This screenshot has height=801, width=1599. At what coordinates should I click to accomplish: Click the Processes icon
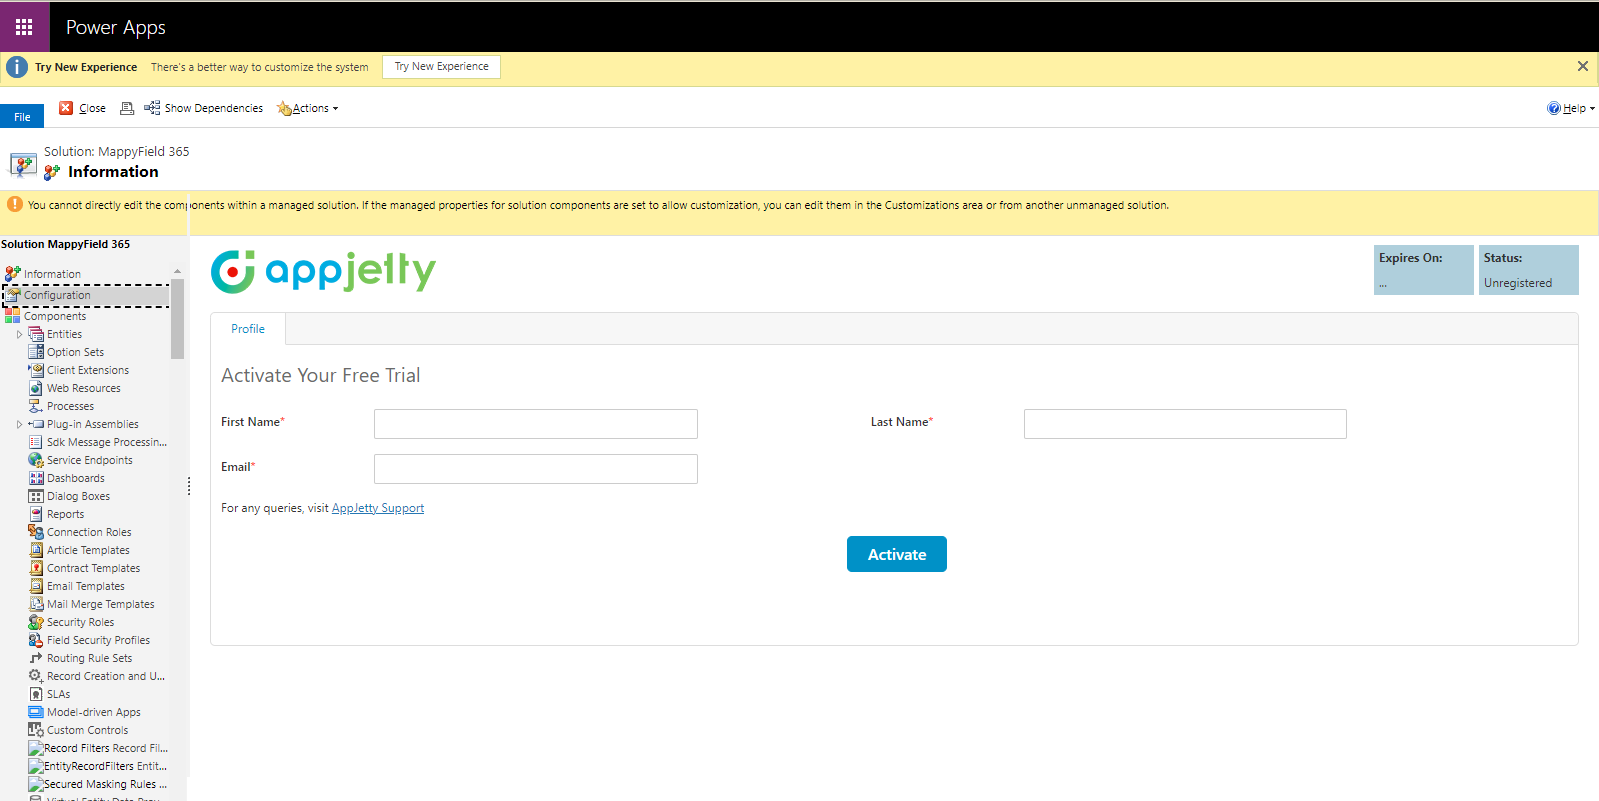36,406
